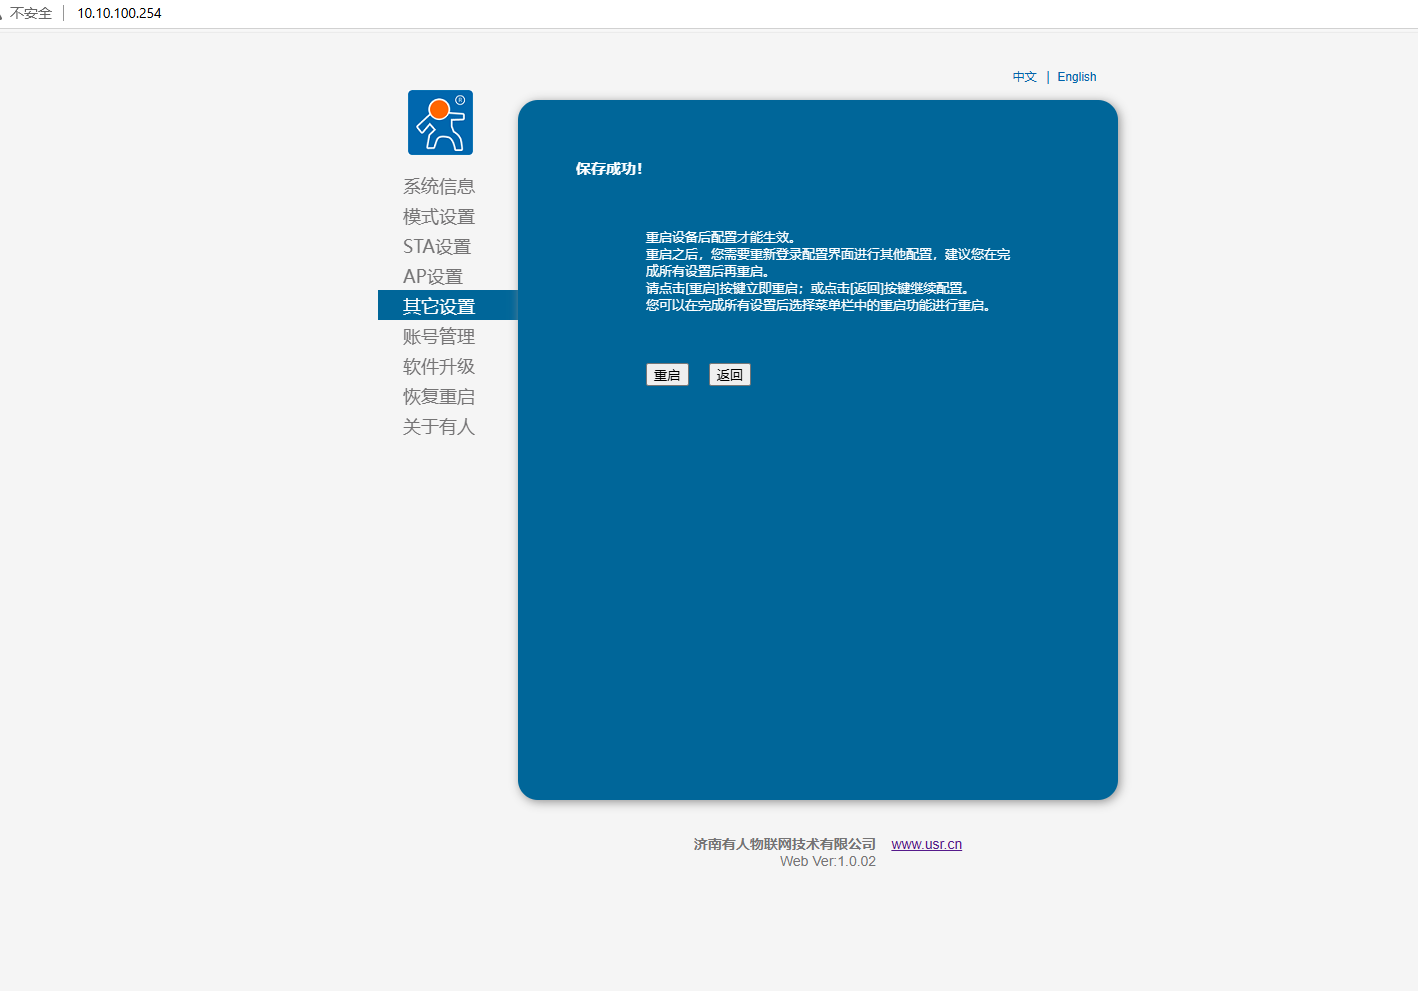Open the 关于有人 page

tap(438, 426)
